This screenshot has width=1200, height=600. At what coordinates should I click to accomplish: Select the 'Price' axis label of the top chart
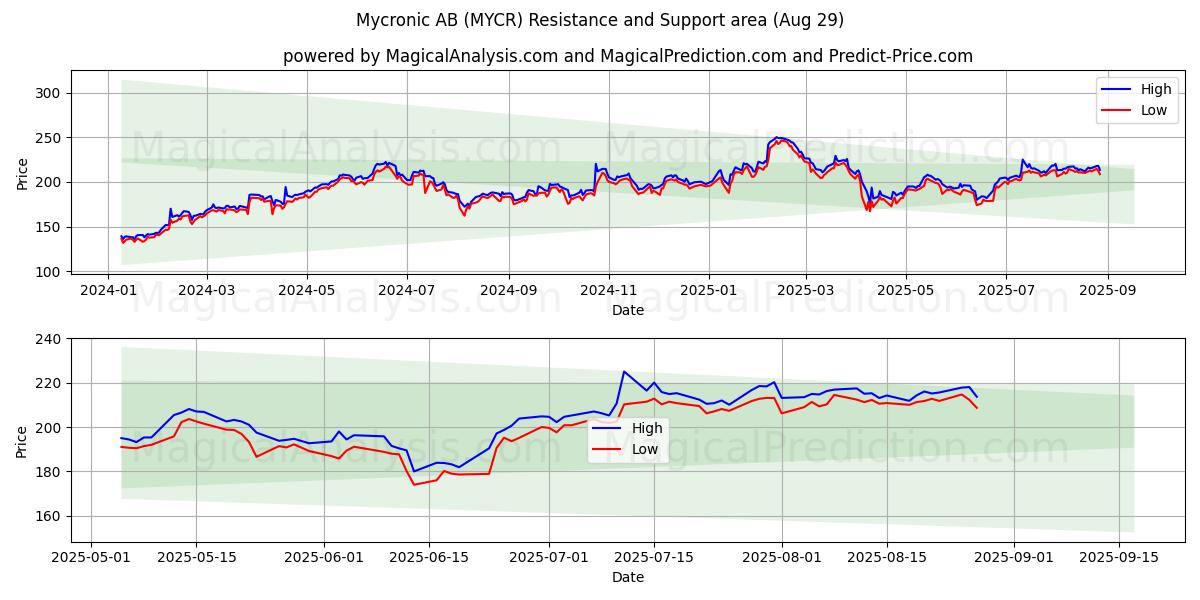coord(22,173)
